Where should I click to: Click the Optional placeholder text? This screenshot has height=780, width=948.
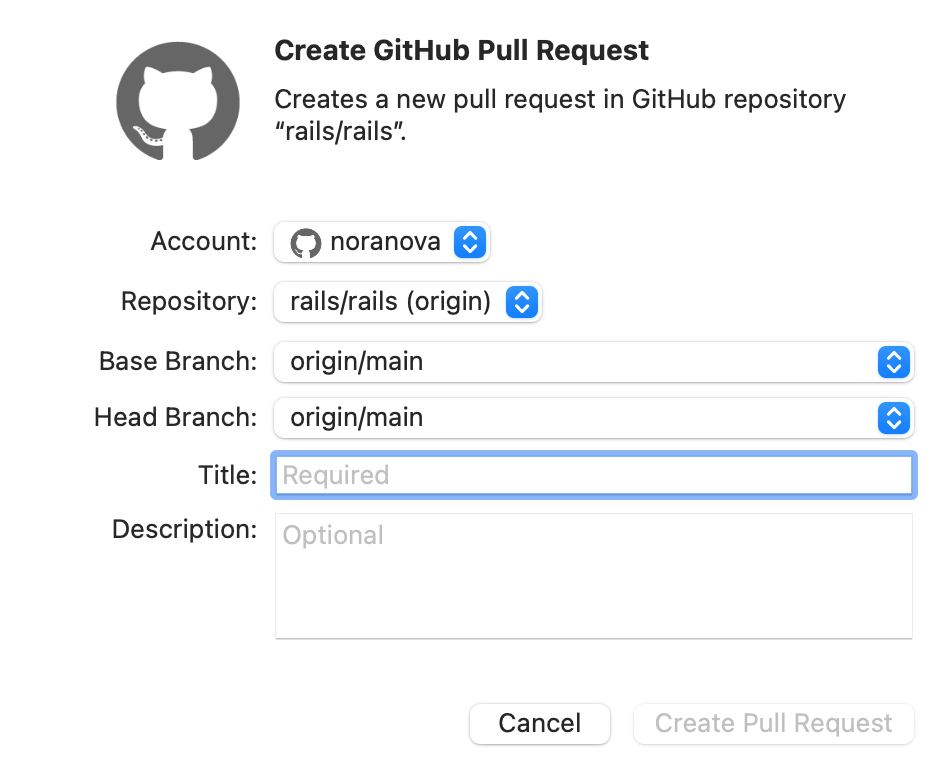coord(333,536)
